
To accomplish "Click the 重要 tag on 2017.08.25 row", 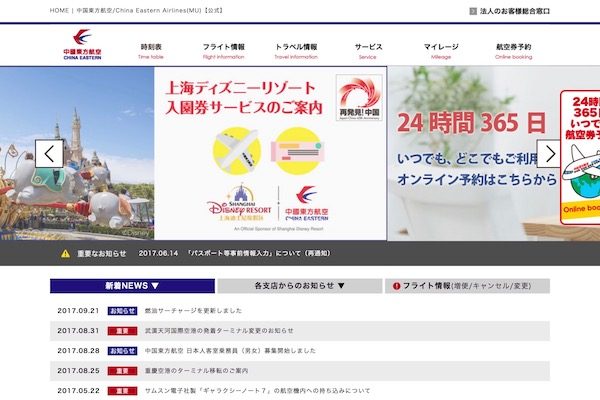I will (x=122, y=371).
